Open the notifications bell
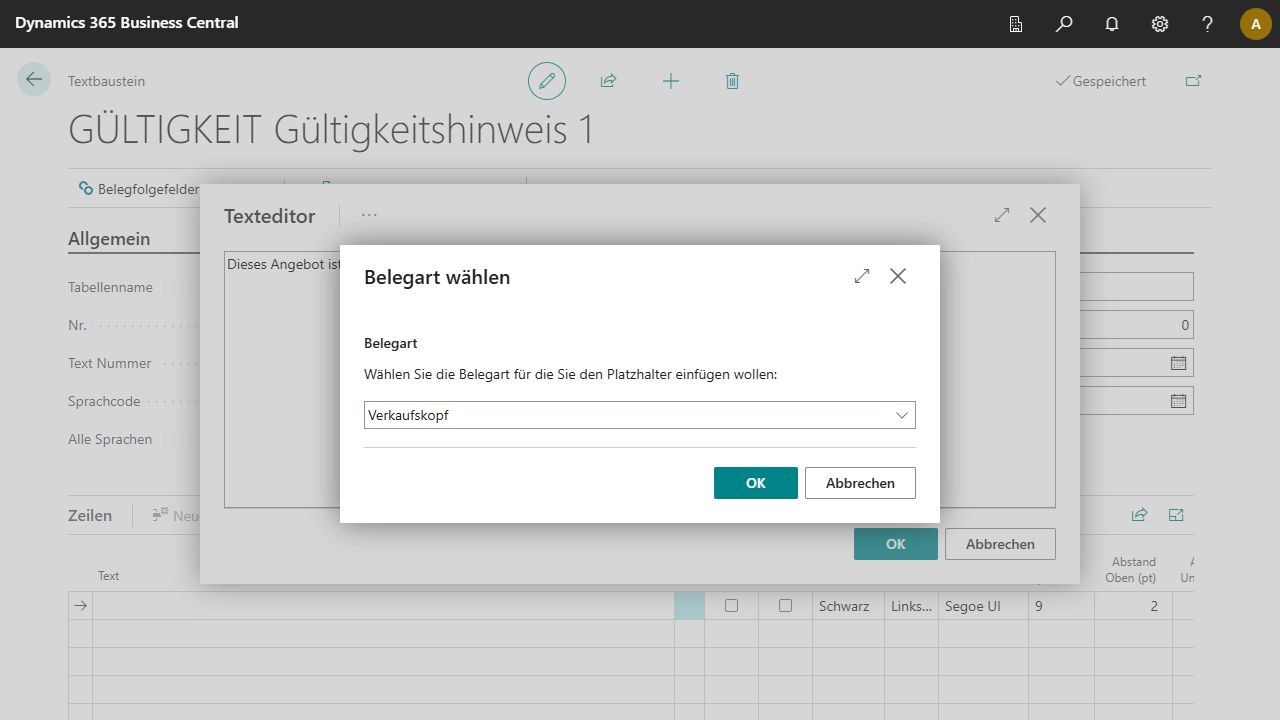 pyautogui.click(x=1112, y=24)
